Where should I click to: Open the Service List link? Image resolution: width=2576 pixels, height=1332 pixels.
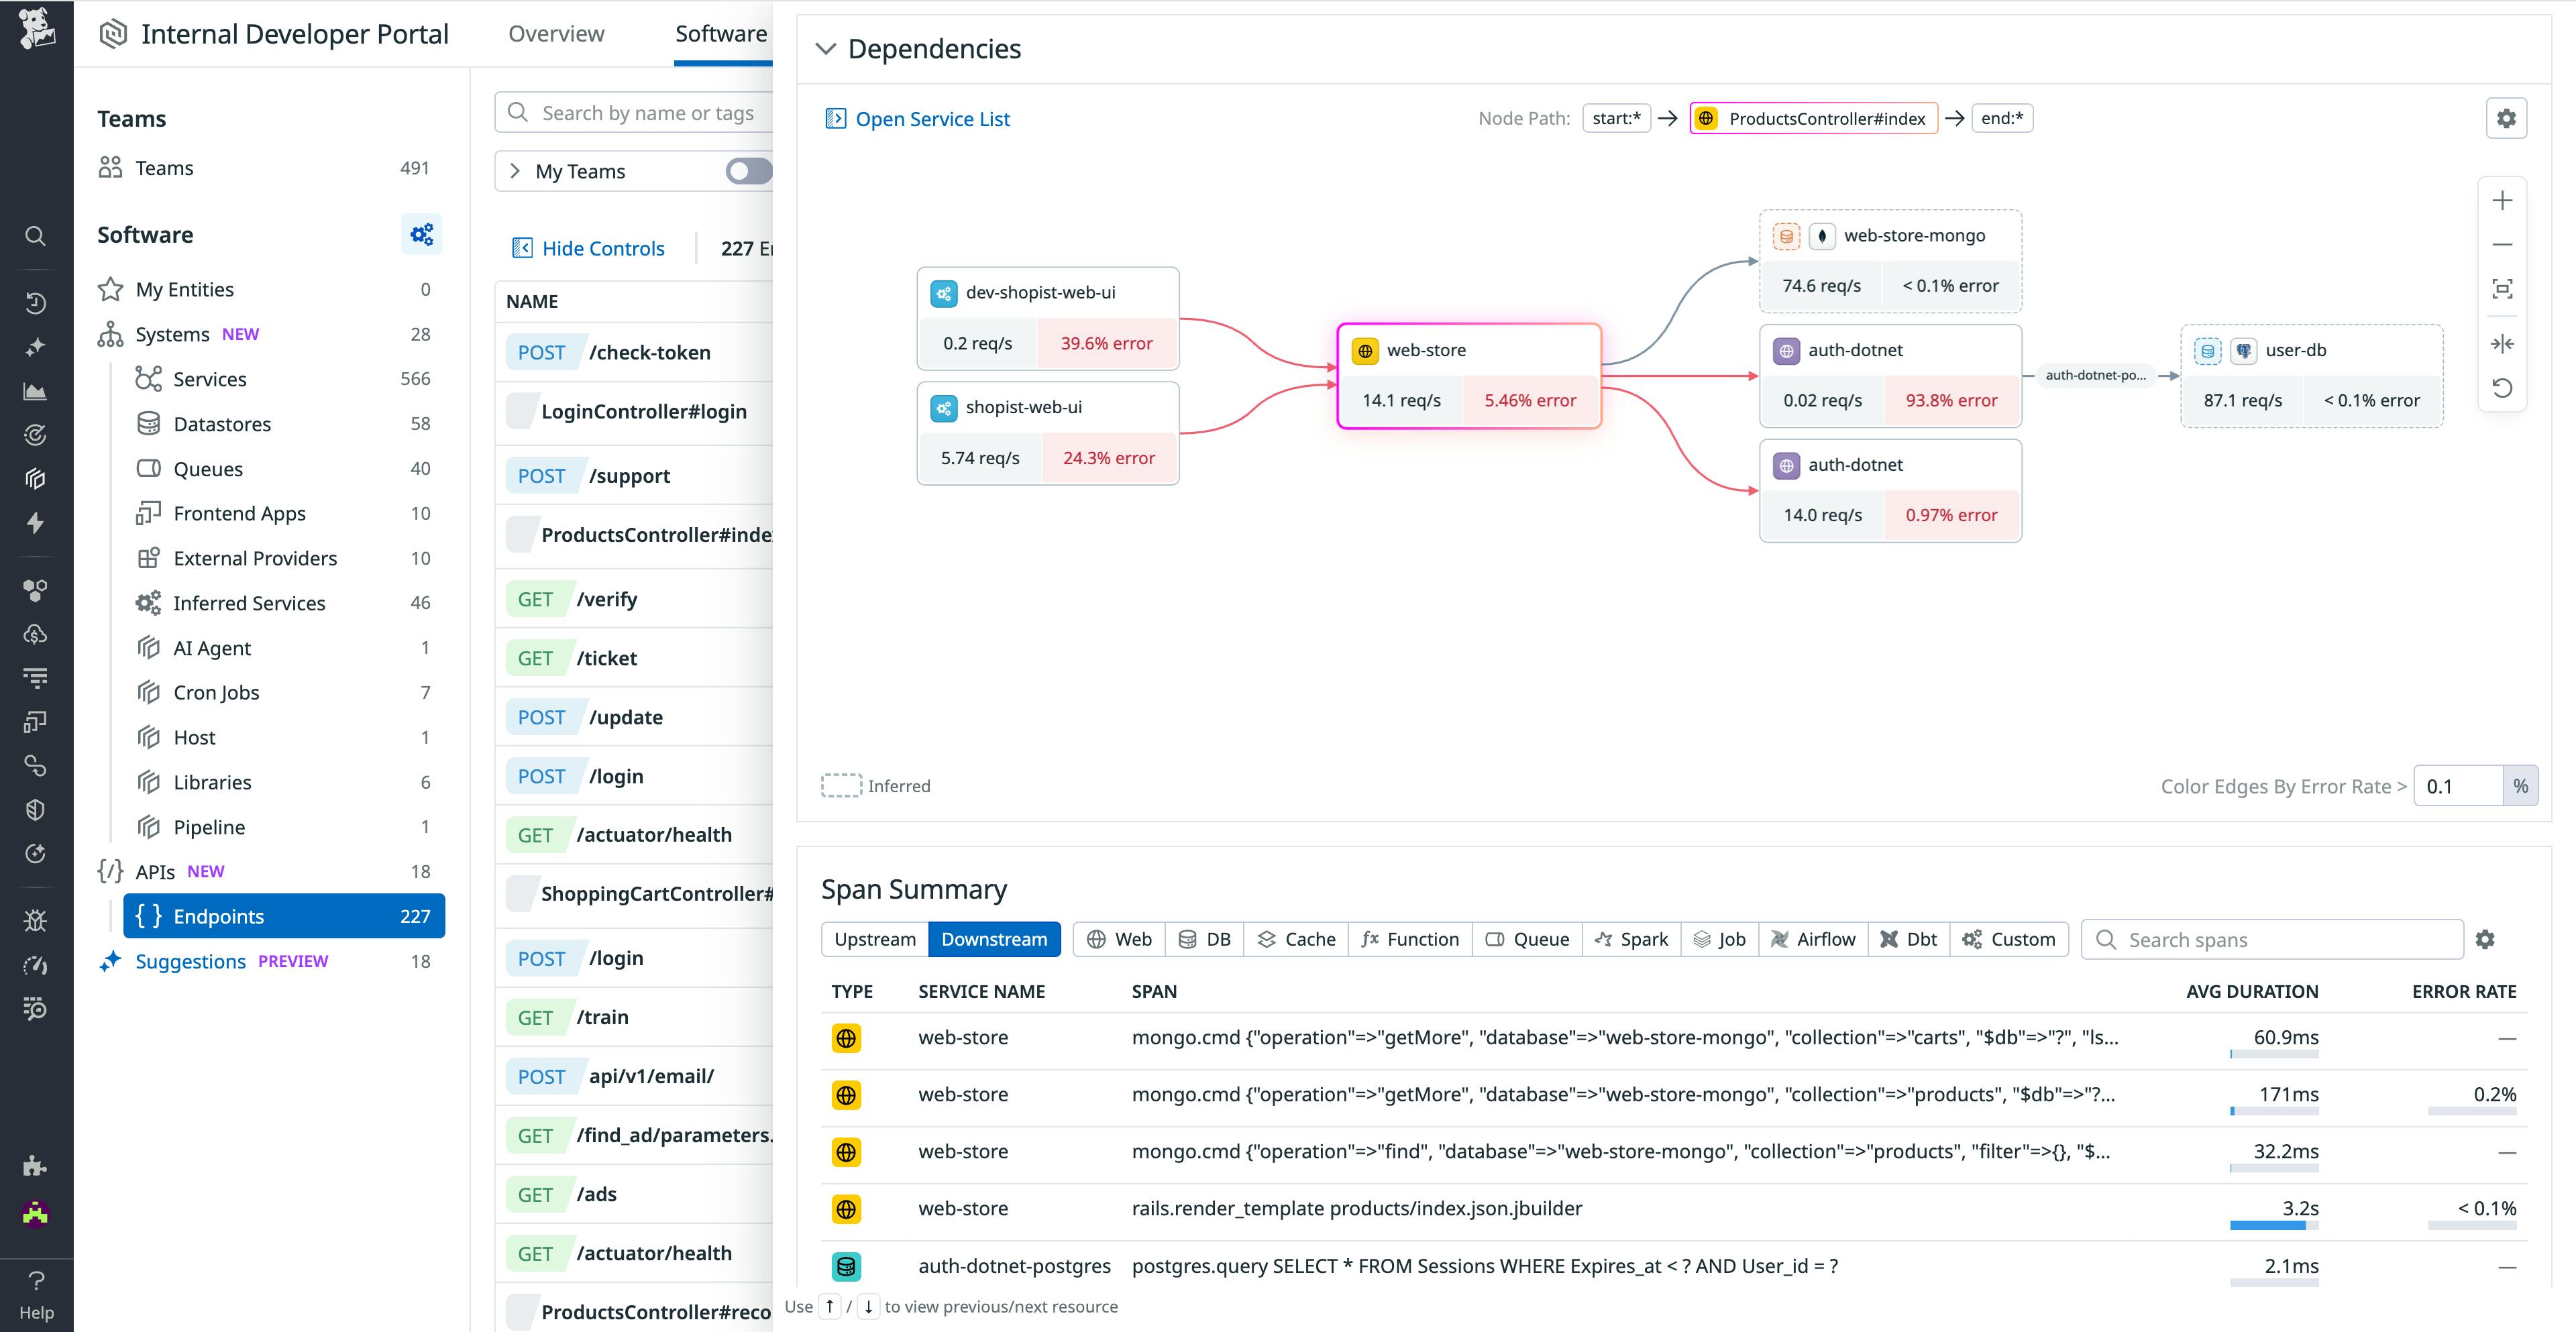(930, 118)
